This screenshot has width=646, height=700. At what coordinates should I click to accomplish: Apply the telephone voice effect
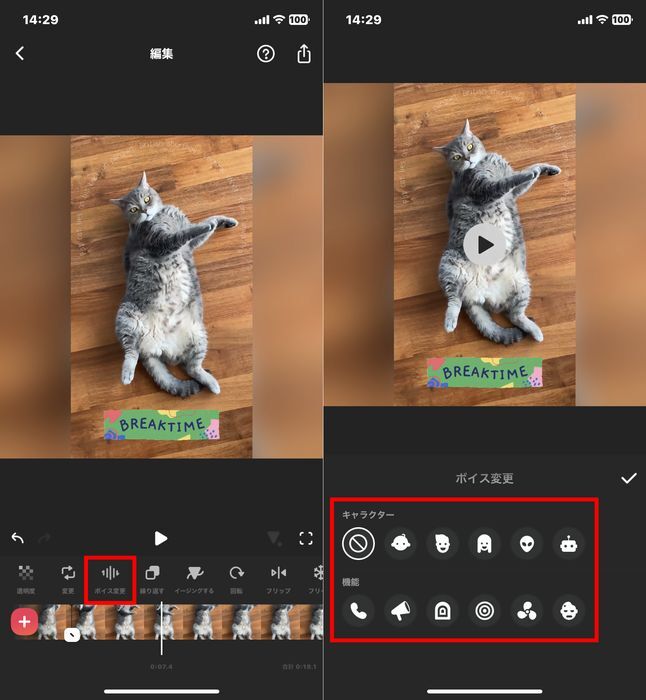tap(357, 610)
